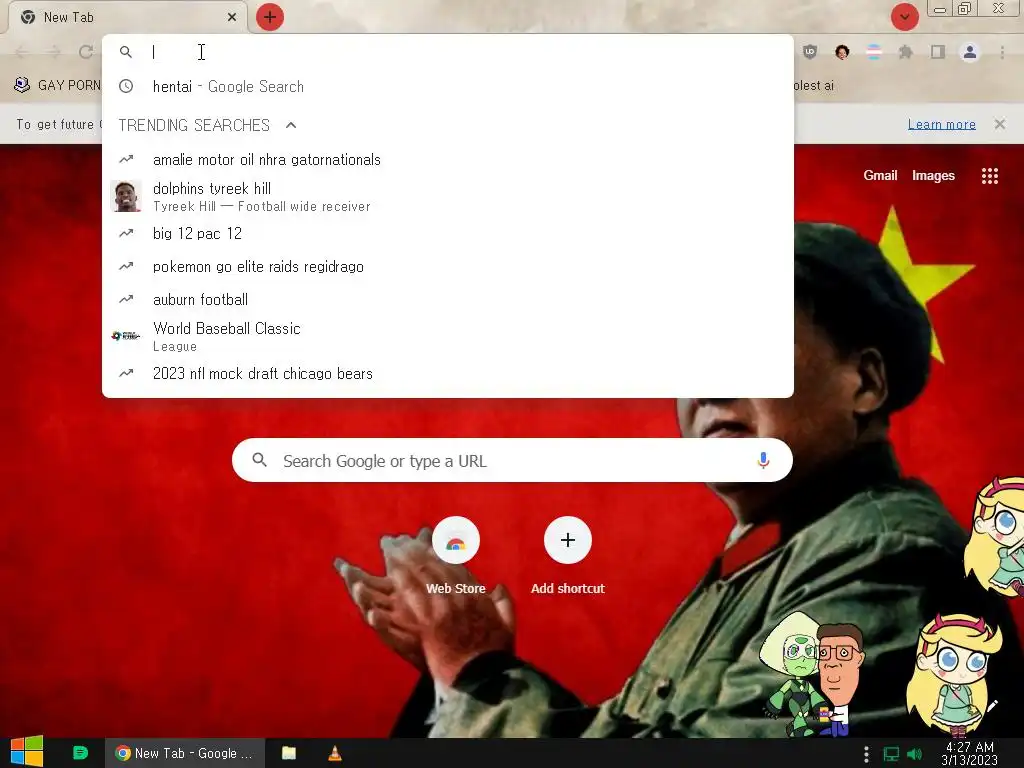Switch to the New Tab - Google Chrome taskbar item
This screenshot has height=768, width=1024.
[185, 753]
